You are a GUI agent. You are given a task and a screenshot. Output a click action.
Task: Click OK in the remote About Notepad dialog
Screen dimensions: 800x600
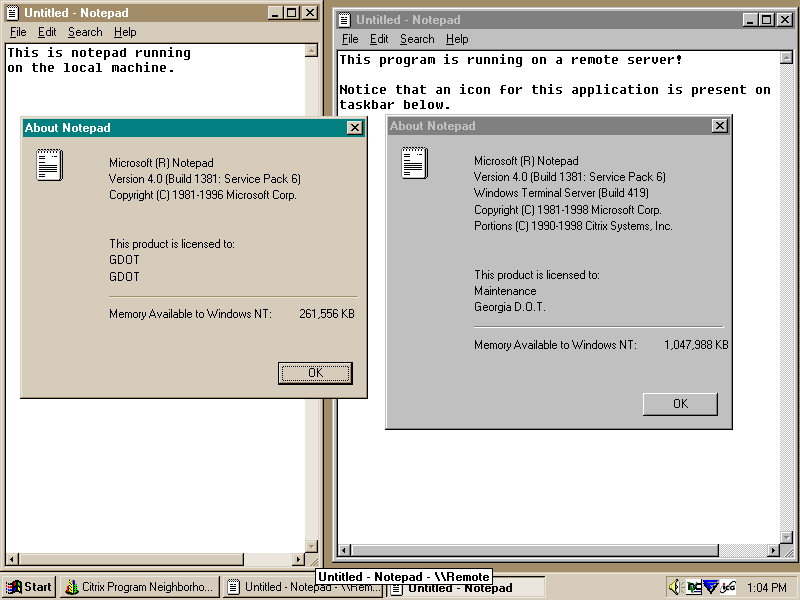pyautogui.click(x=680, y=404)
